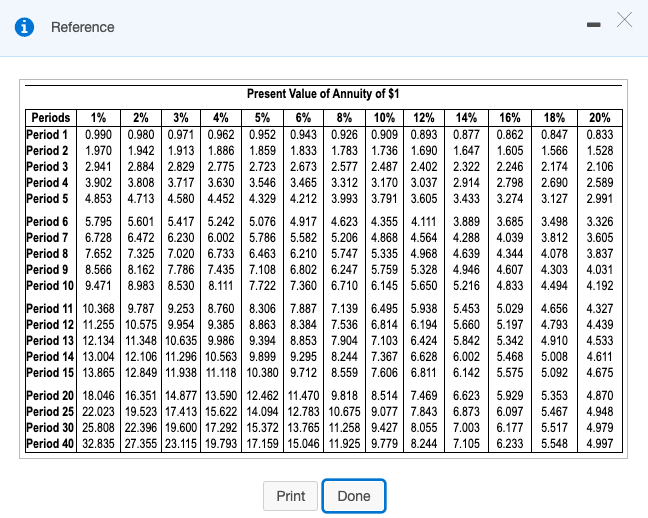Click the Period 10 row label
Viewport: 648px width, 518px height.
(50, 286)
